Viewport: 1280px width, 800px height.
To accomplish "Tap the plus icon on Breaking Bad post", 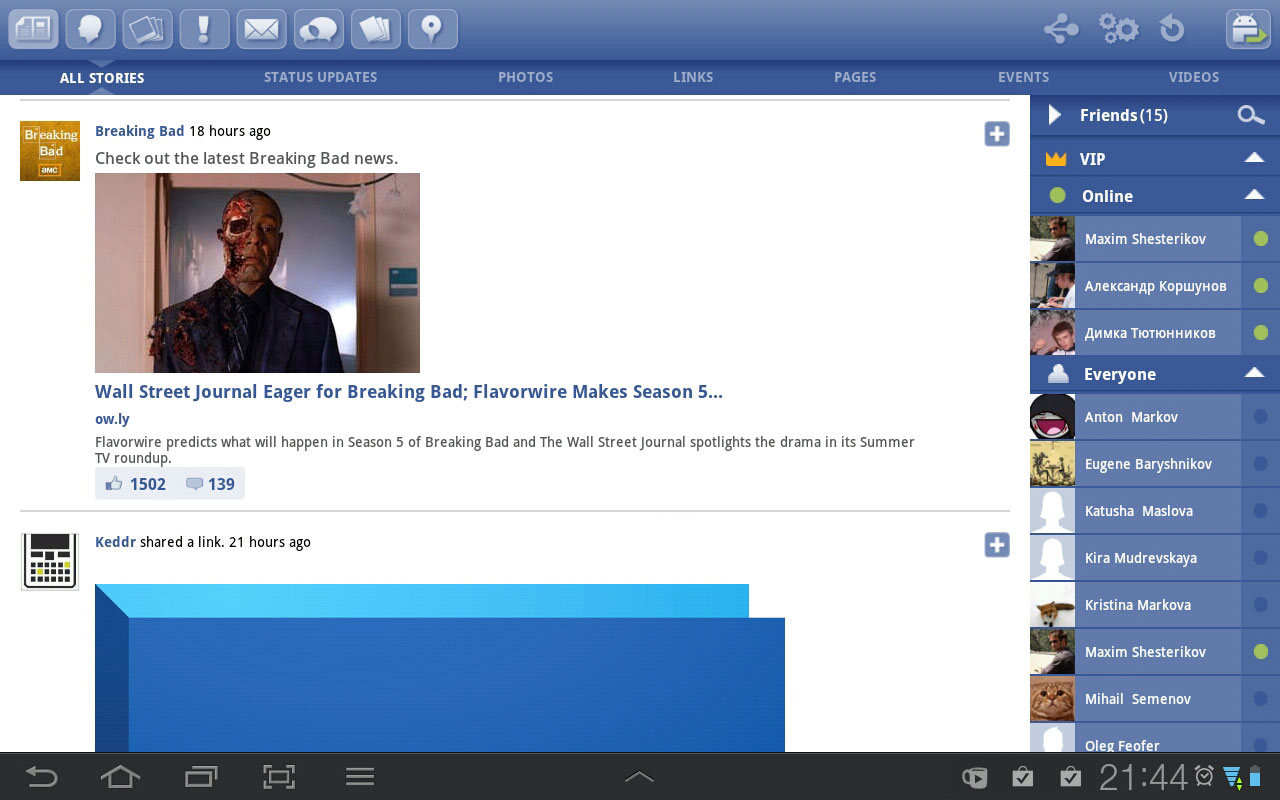I will click(x=997, y=134).
